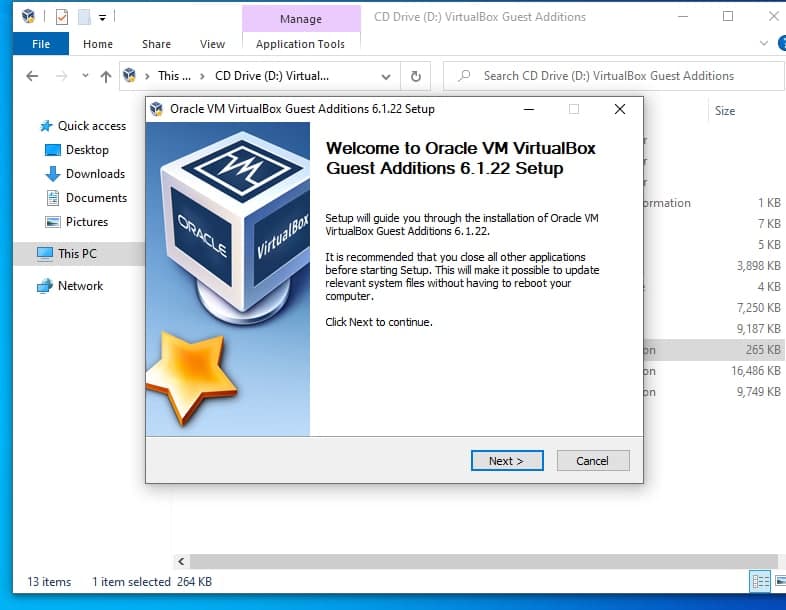
Task: Click the Quick access star icon
Action: [x=46, y=126]
